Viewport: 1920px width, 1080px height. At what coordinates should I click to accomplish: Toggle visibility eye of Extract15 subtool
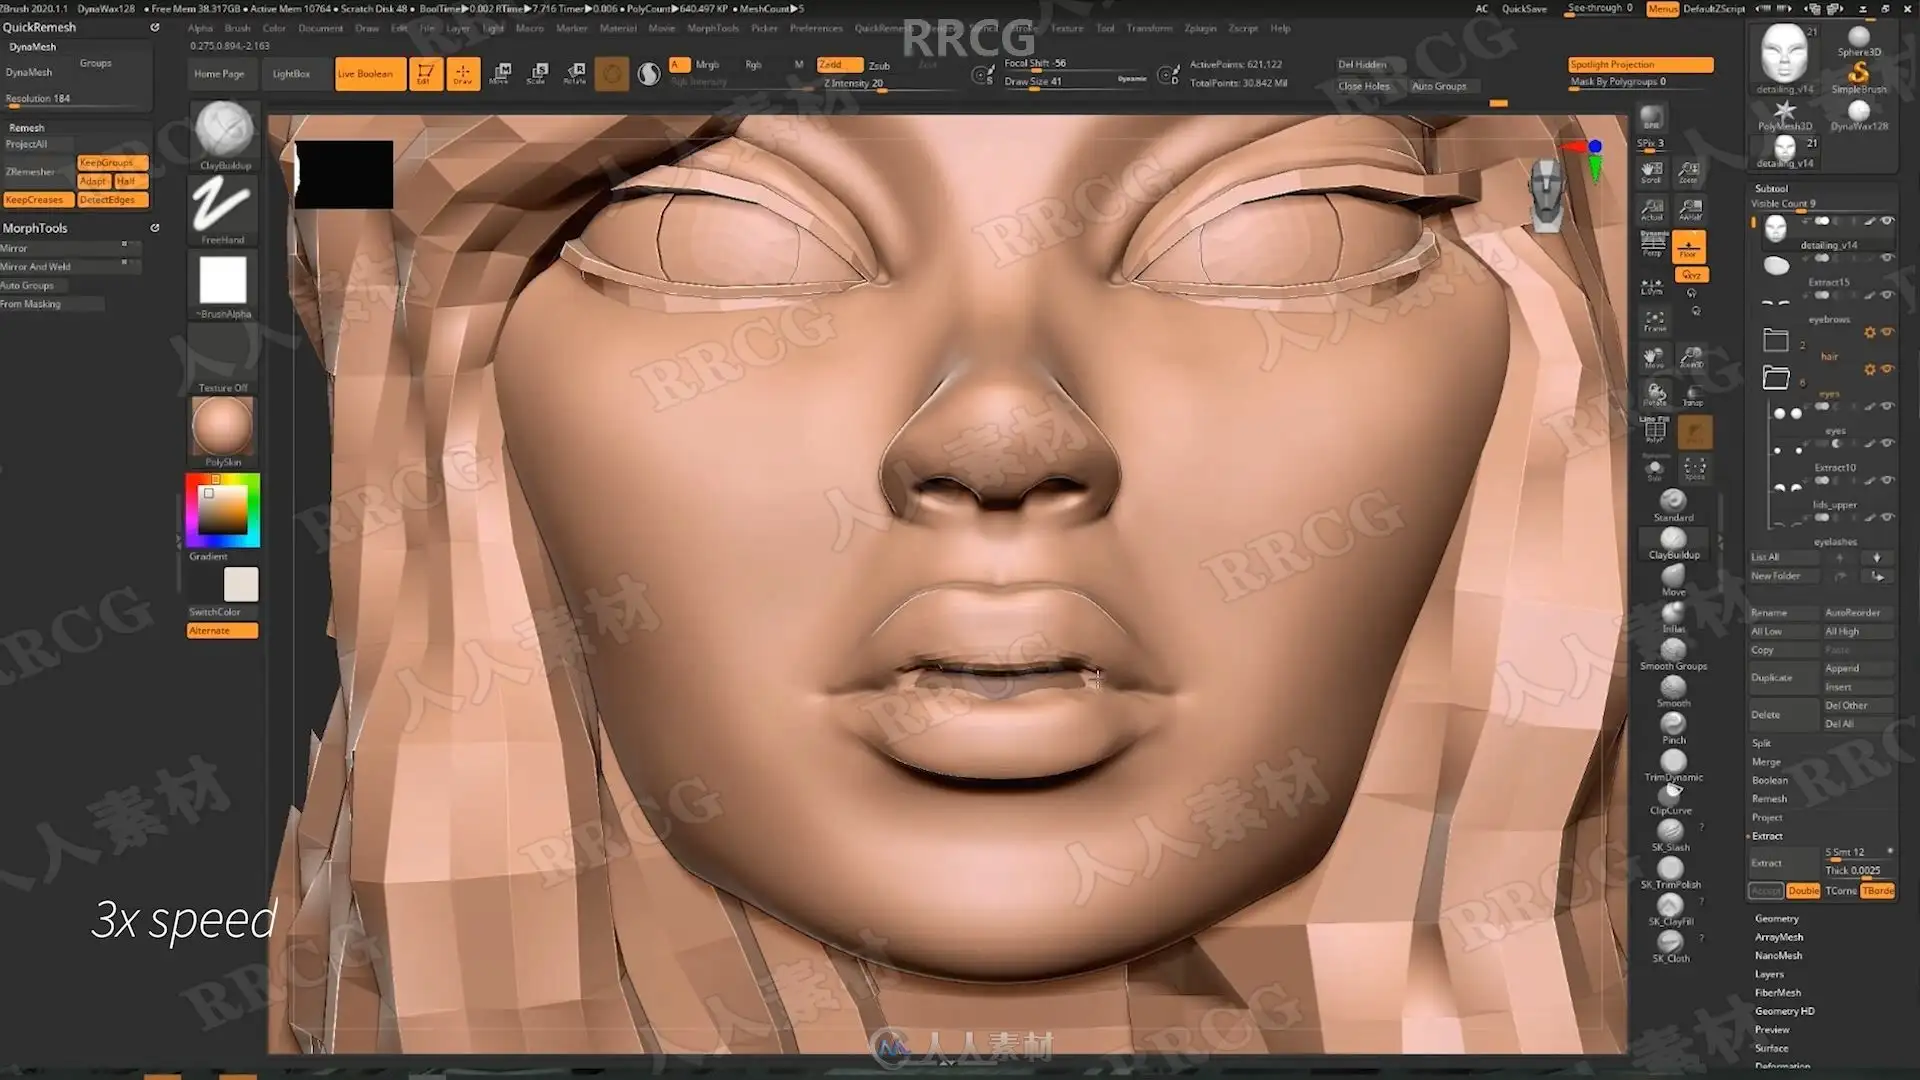tap(1886, 257)
